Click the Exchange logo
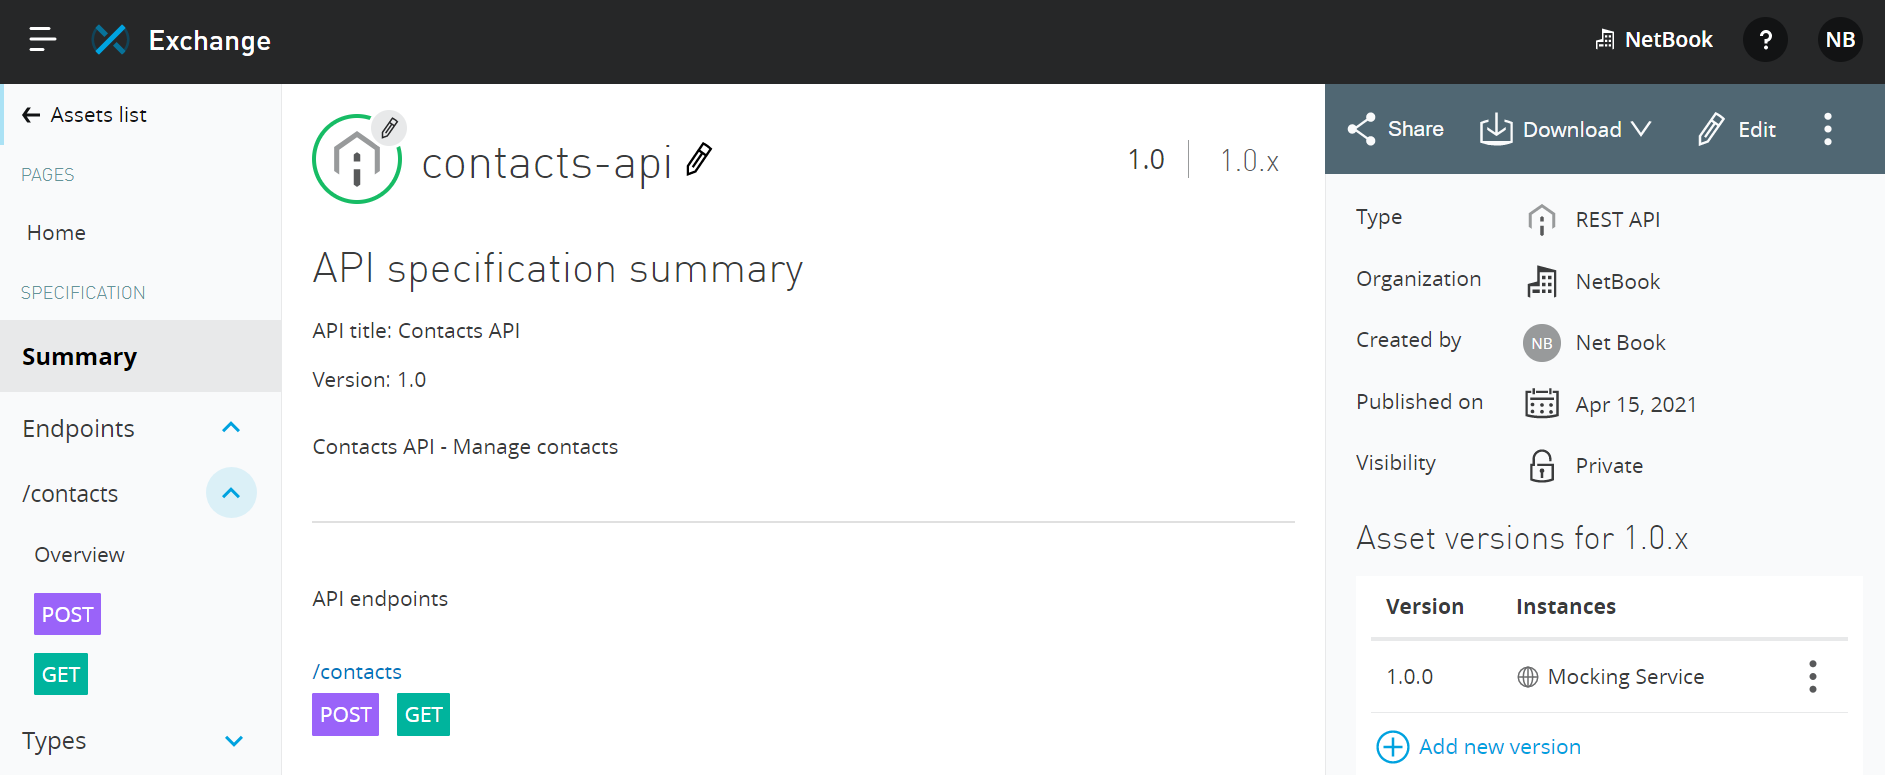This screenshot has height=775, width=1885. (x=111, y=38)
